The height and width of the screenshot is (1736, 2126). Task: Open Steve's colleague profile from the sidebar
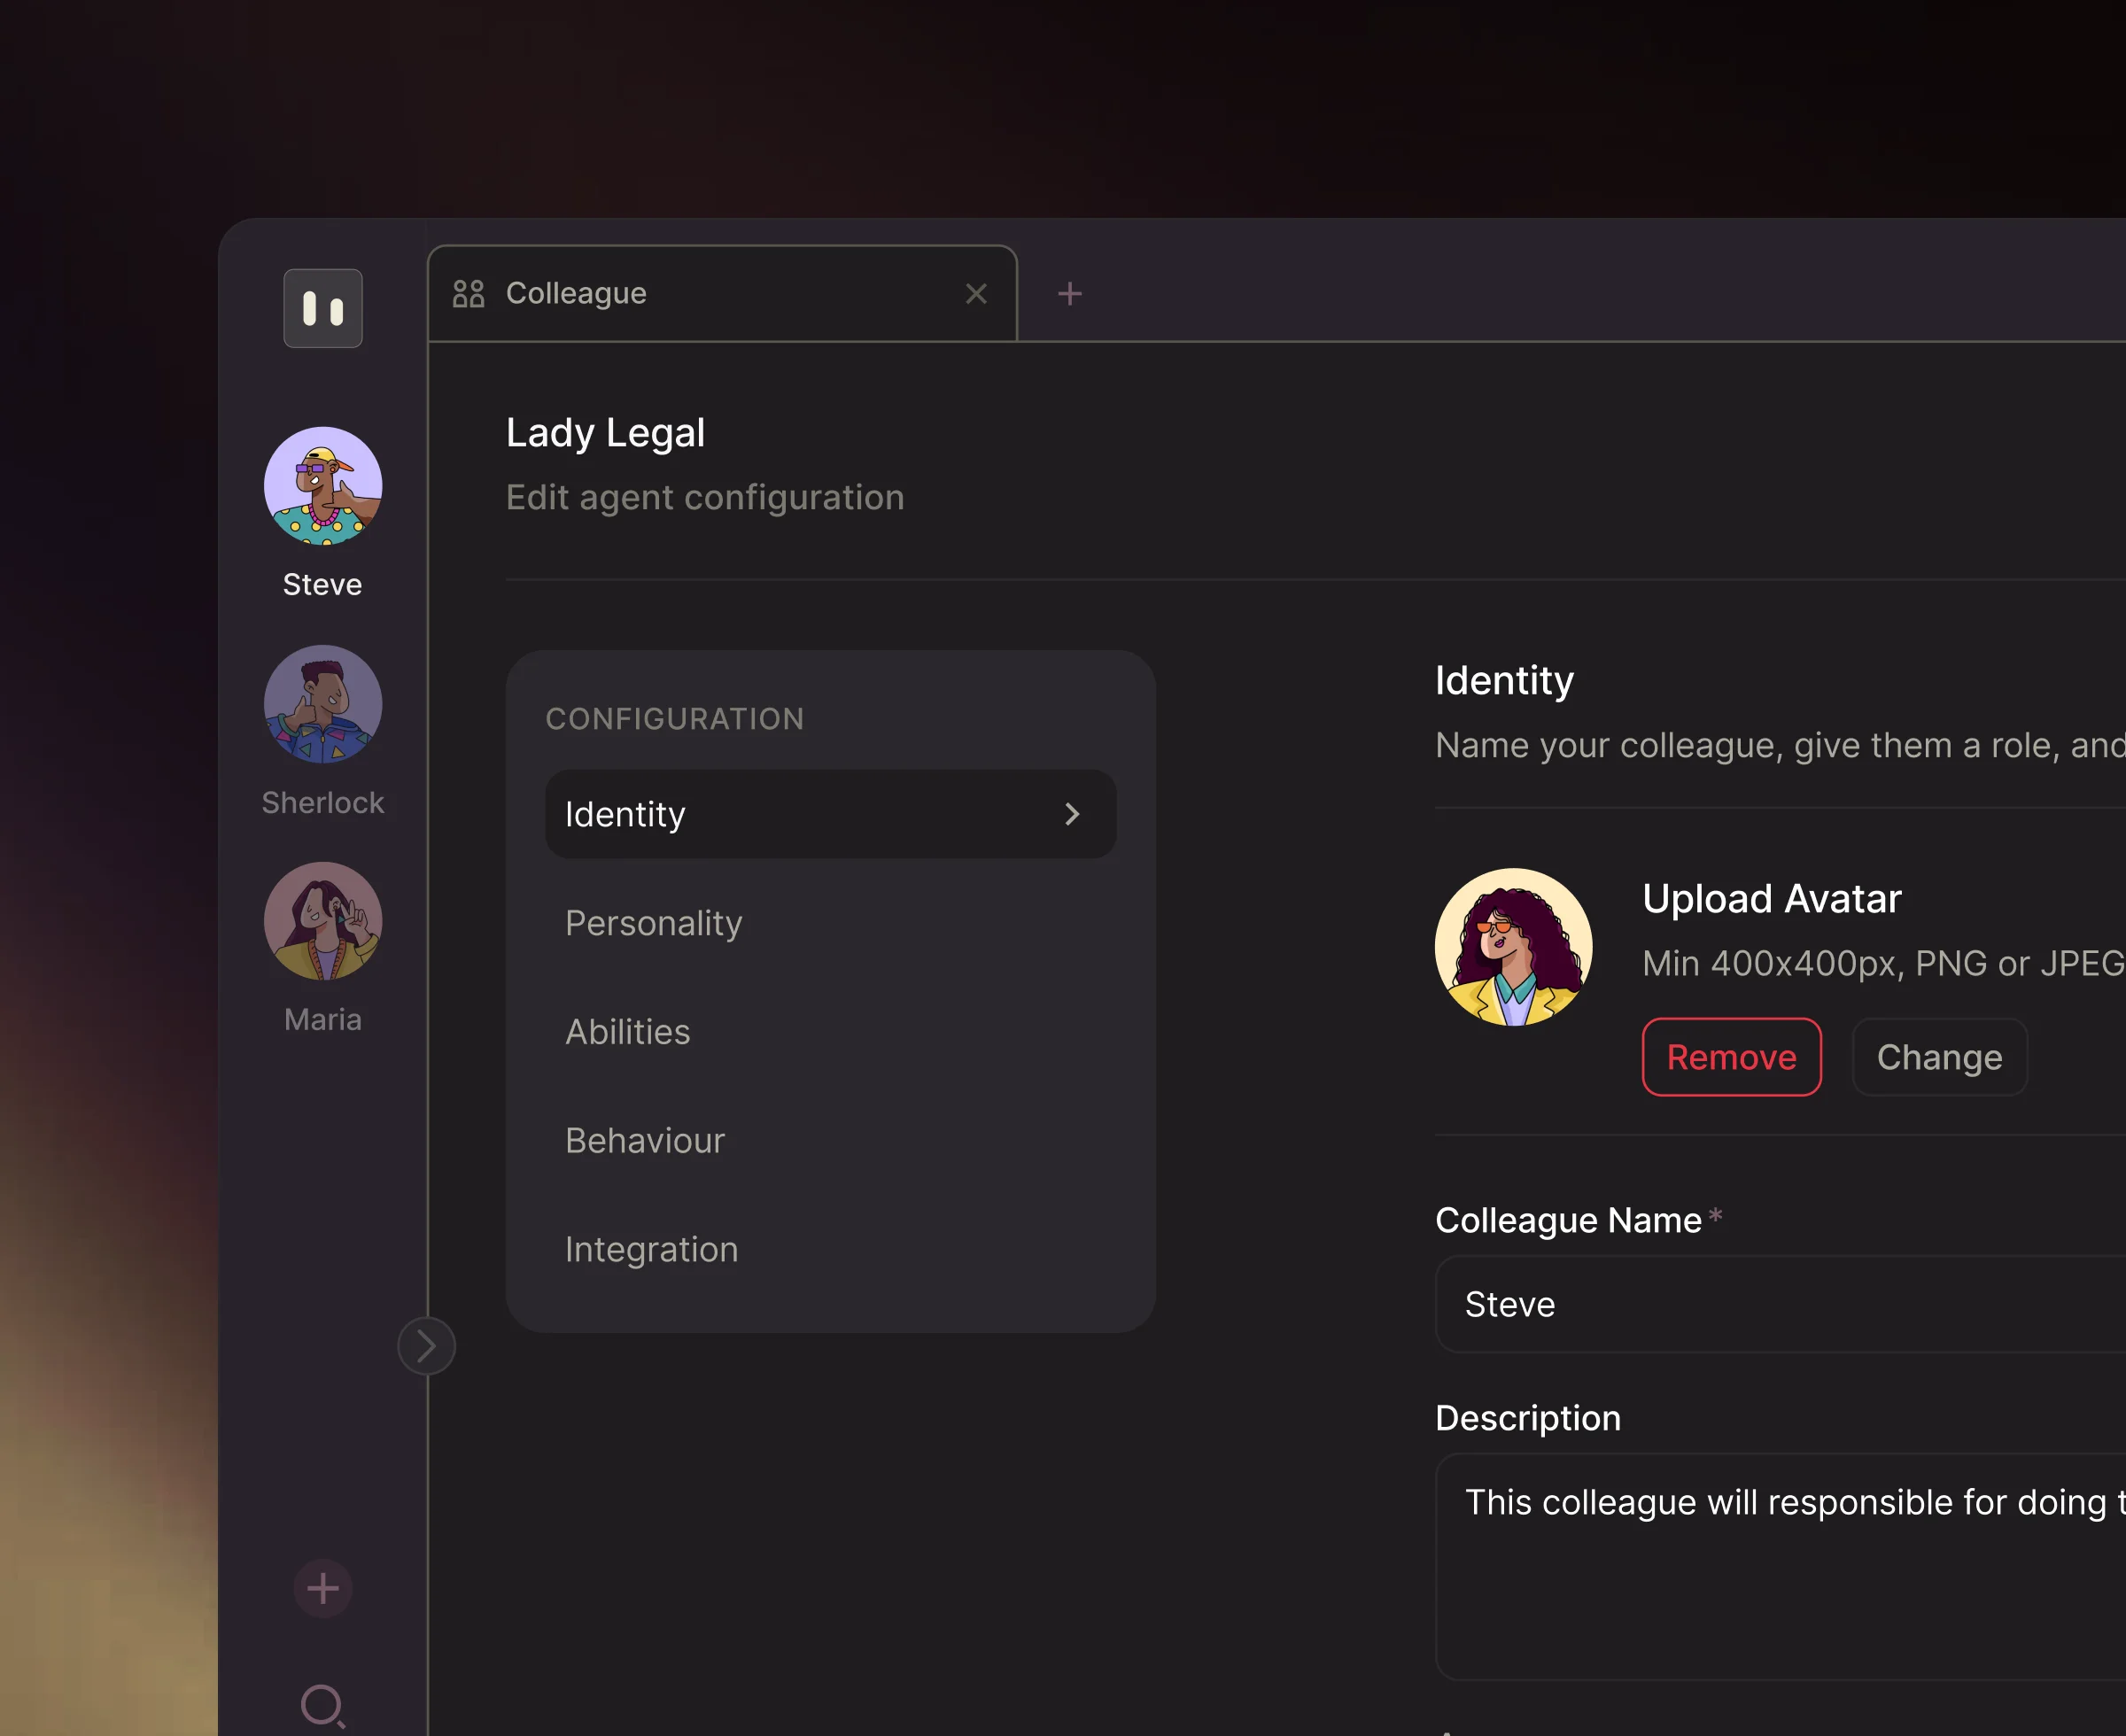(x=322, y=487)
